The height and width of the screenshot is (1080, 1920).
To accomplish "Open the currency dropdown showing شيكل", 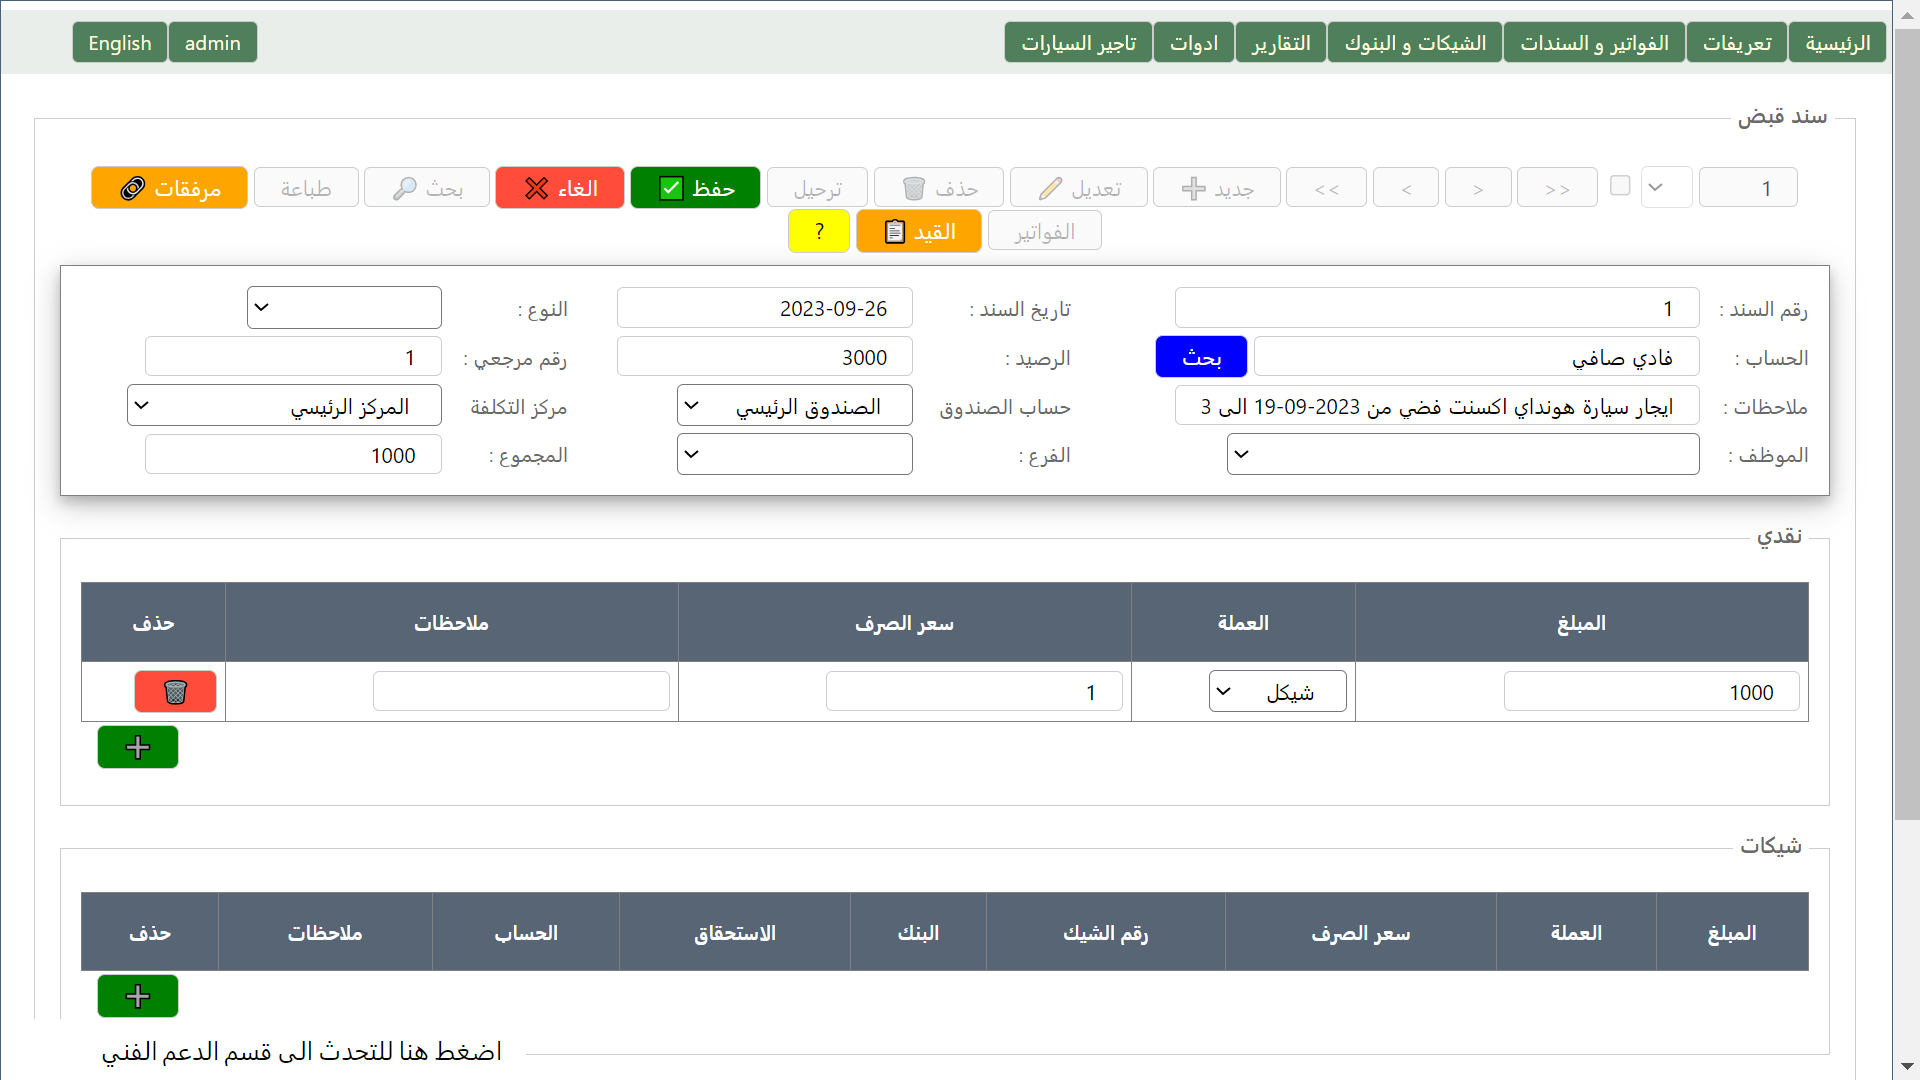I will point(1277,692).
